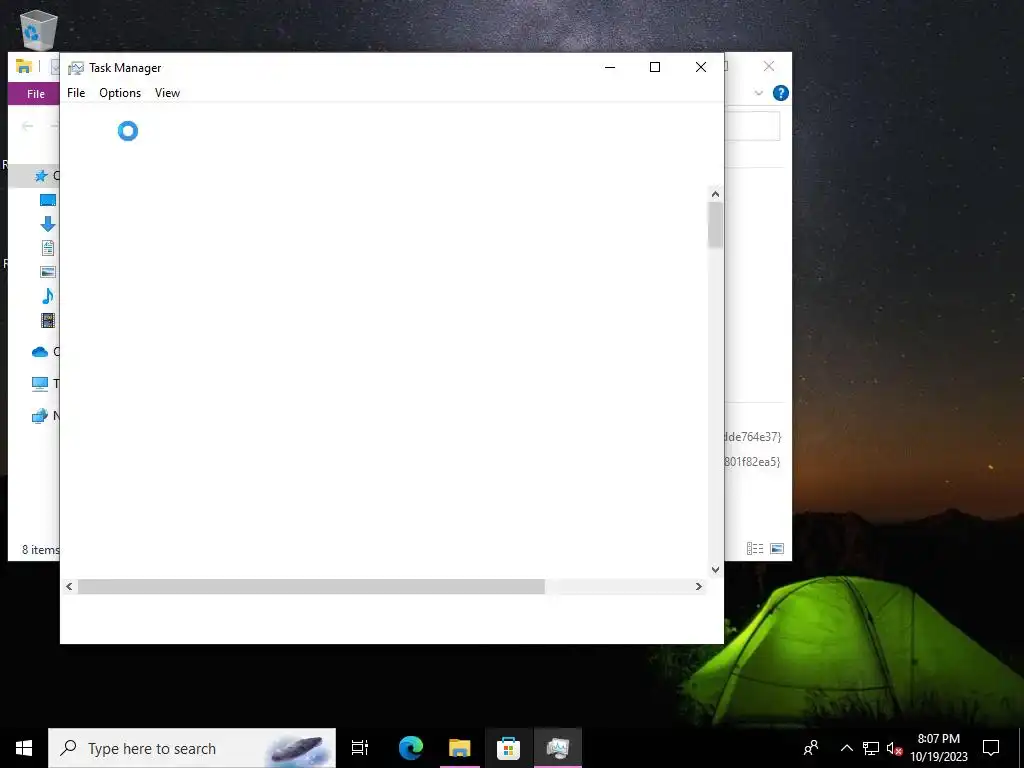Minimize the Task Manager window
1024x768 pixels.
pos(610,67)
